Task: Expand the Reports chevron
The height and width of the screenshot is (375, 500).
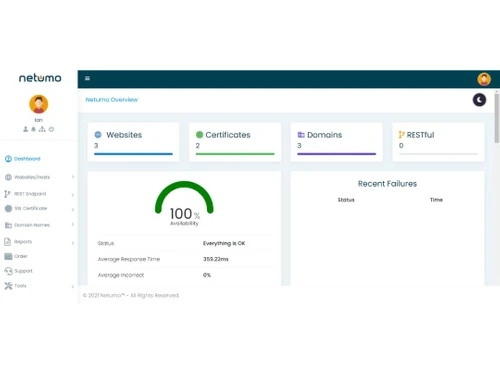Action: click(73, 243)
